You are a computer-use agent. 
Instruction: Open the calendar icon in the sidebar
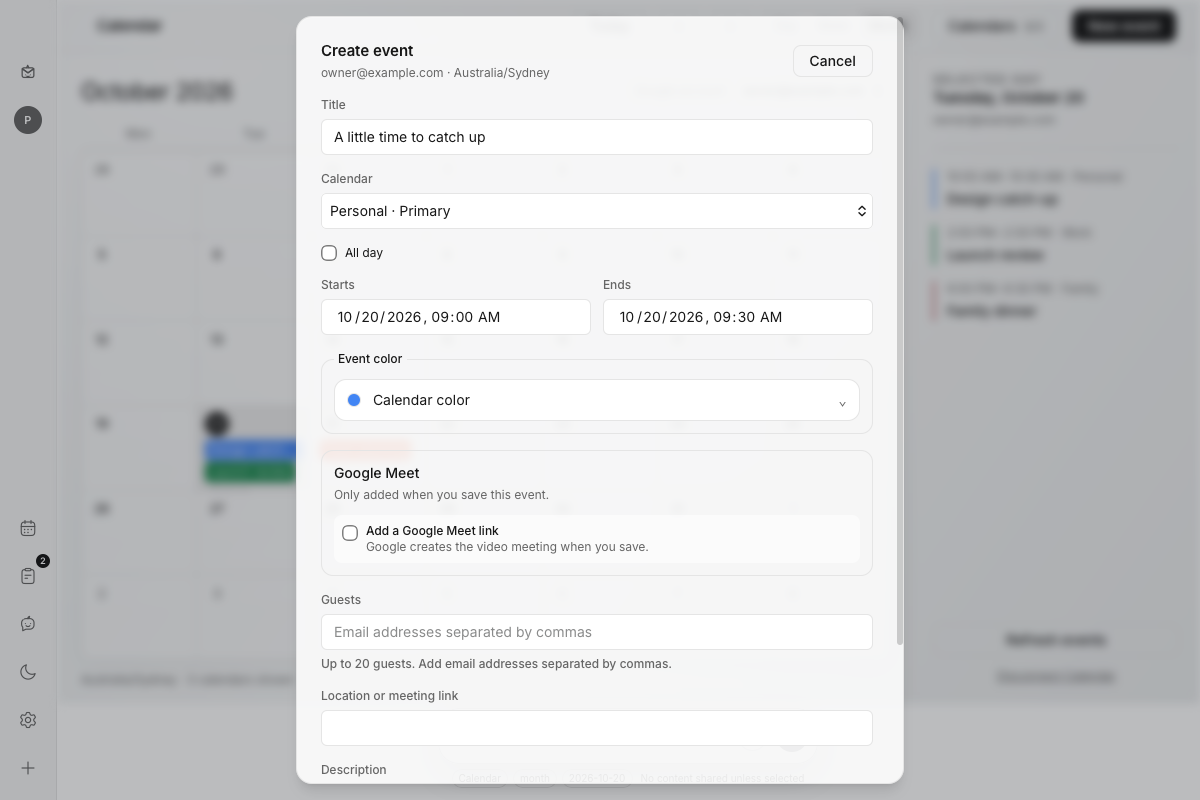[x=28, y=528]
